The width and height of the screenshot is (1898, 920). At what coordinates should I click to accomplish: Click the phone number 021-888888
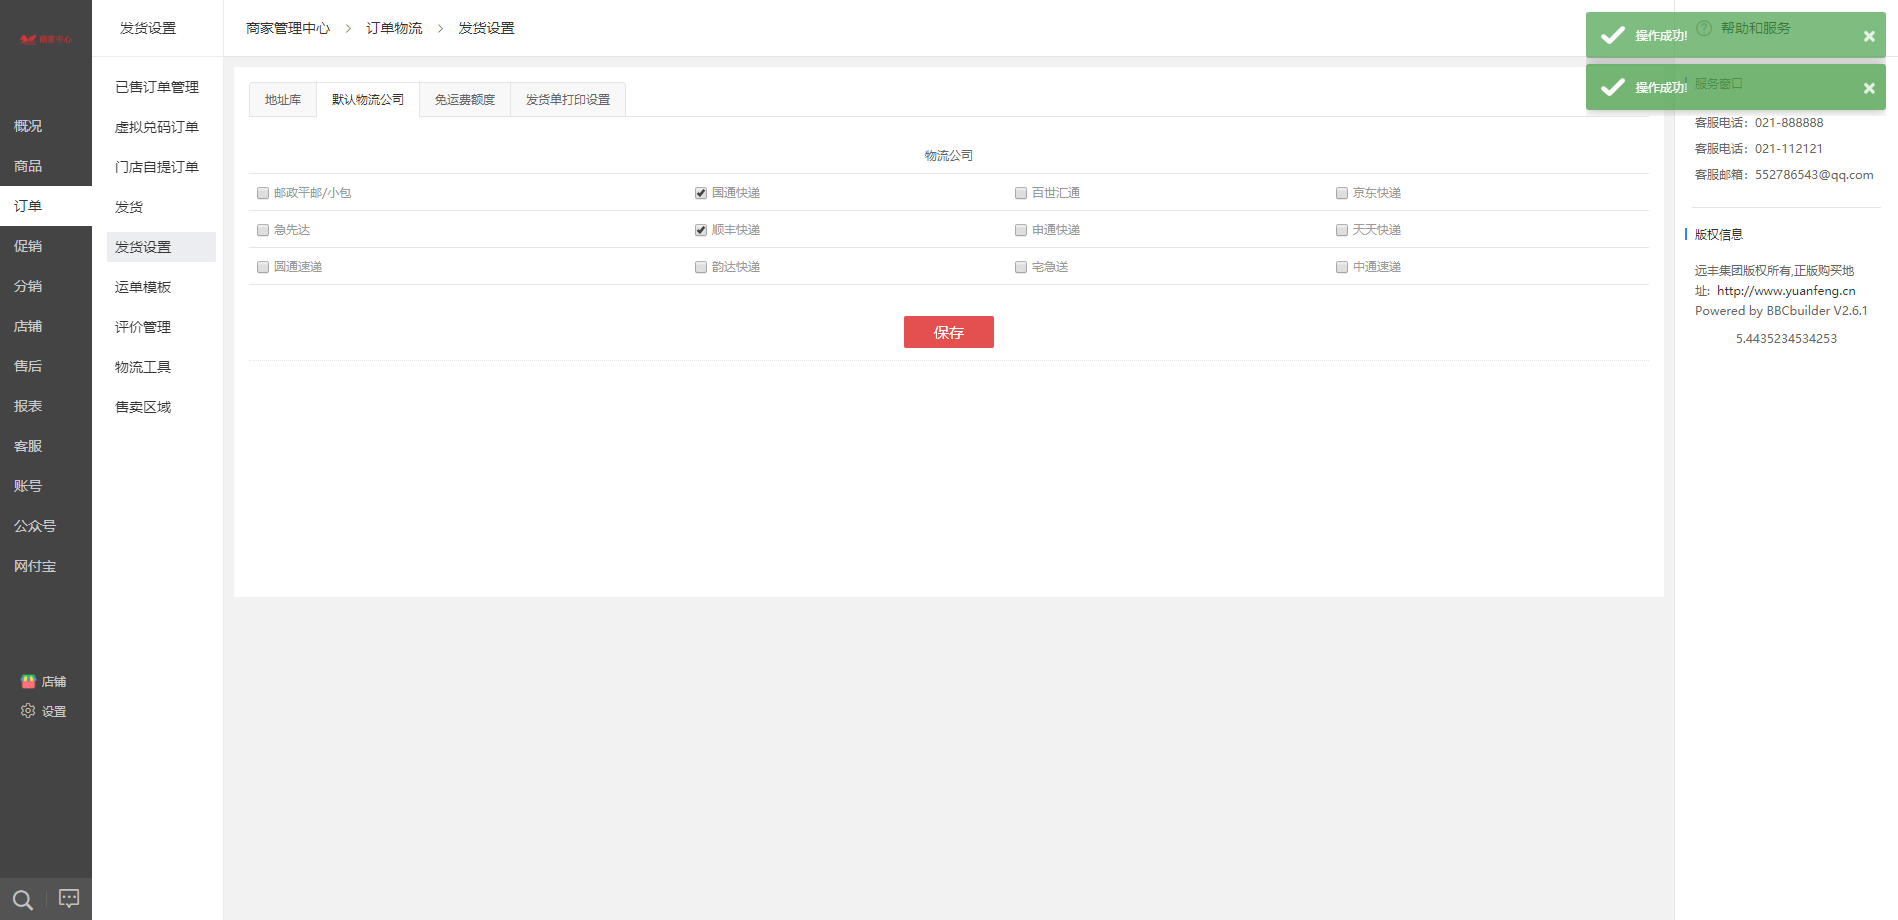1789,122
